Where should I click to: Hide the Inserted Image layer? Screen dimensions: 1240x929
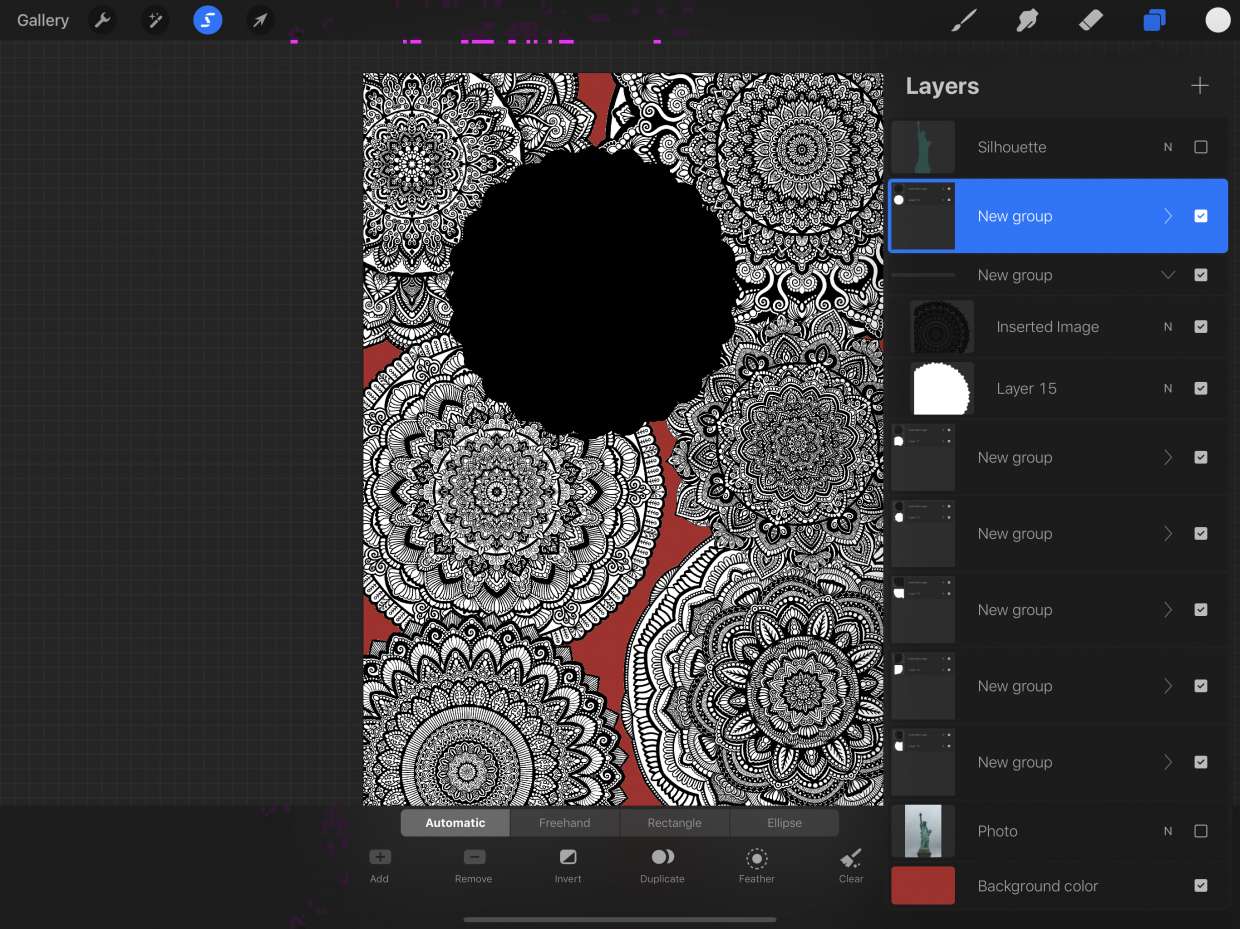click(1201, 327)
